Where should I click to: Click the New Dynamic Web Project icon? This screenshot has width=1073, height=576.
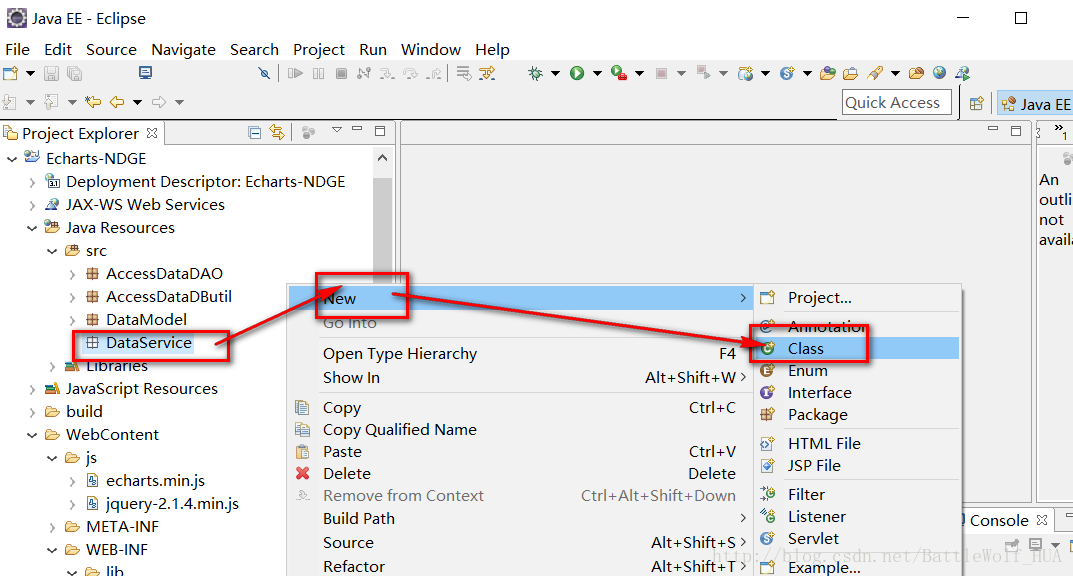[745, 73]
